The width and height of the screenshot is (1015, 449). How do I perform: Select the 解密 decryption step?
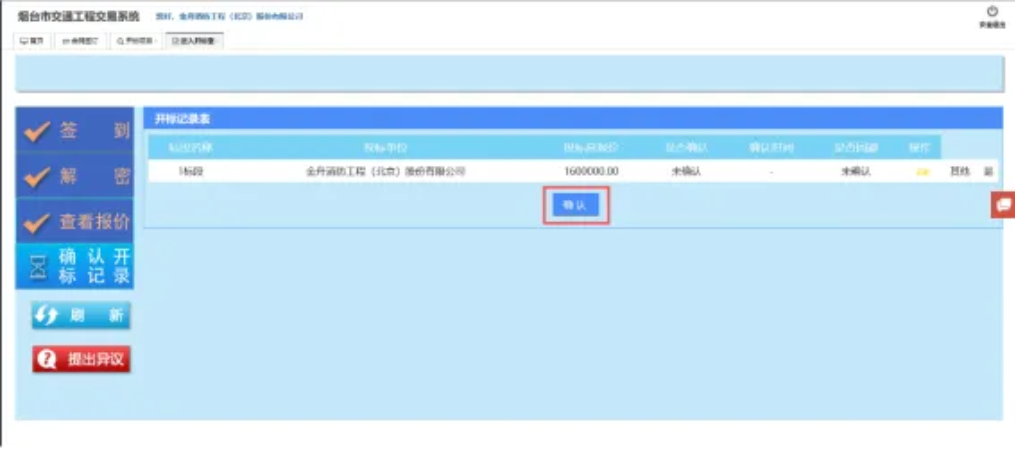tap(75, 176)
